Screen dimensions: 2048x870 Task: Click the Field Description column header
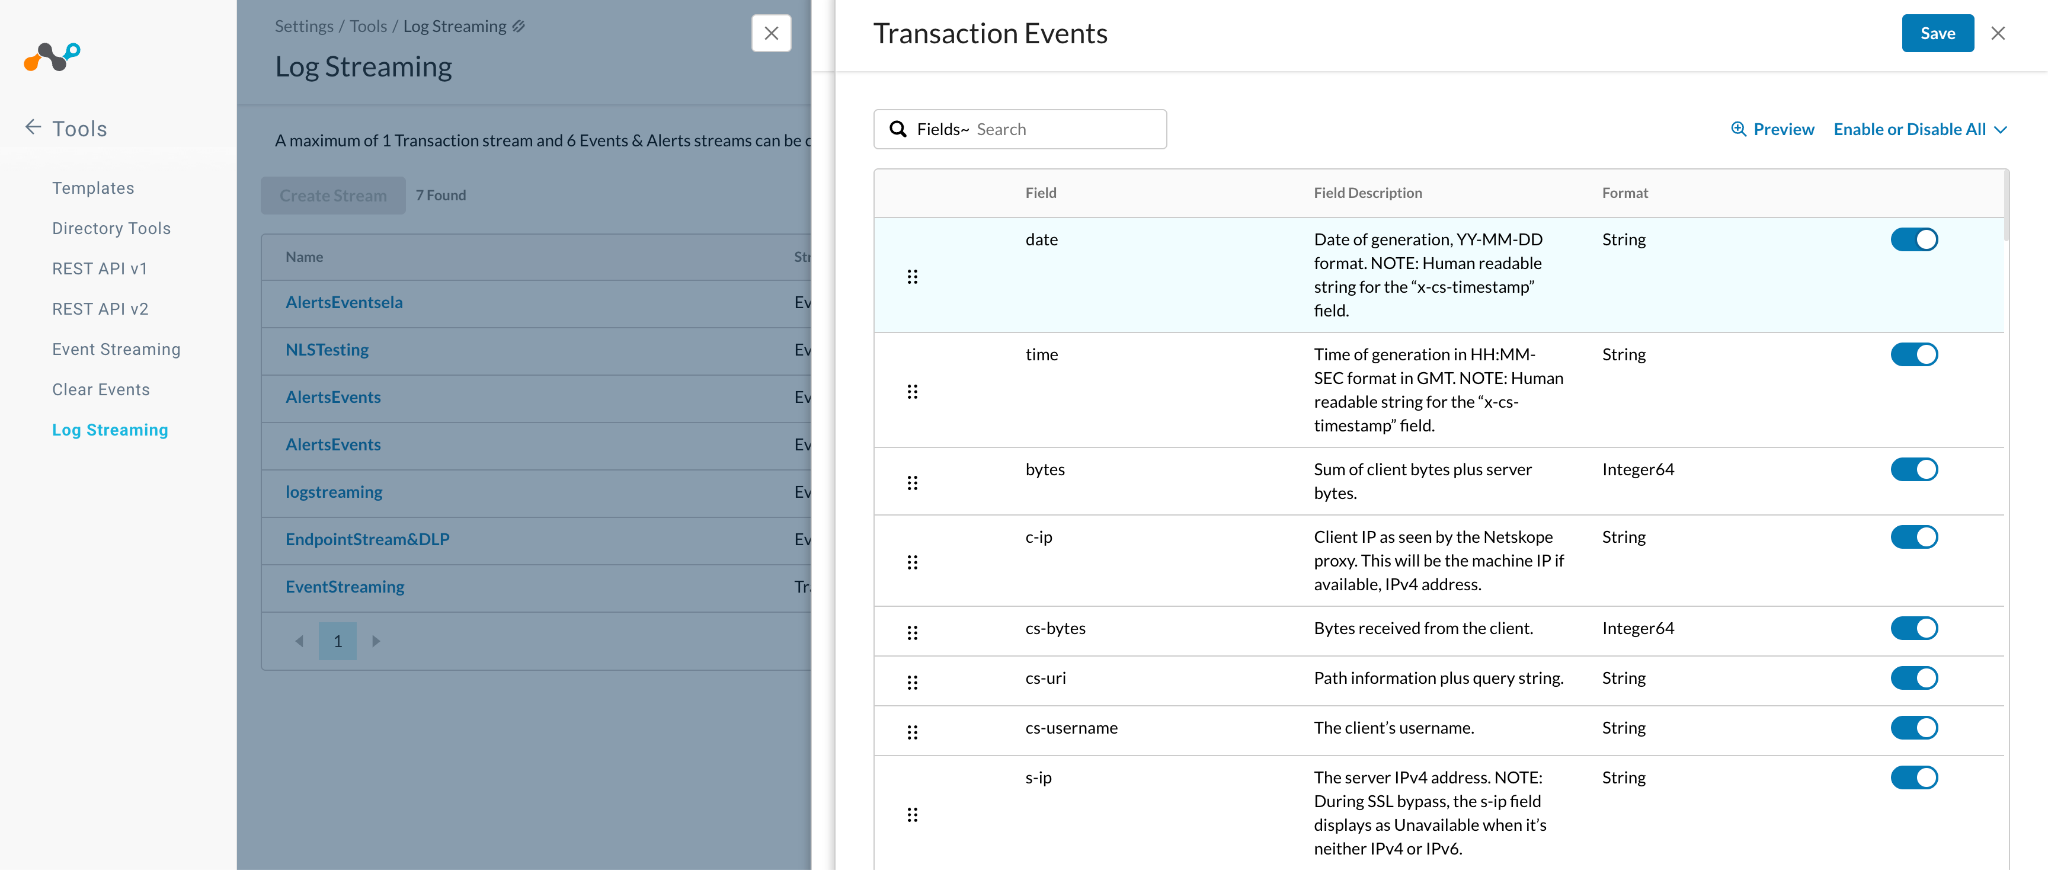1368,193
